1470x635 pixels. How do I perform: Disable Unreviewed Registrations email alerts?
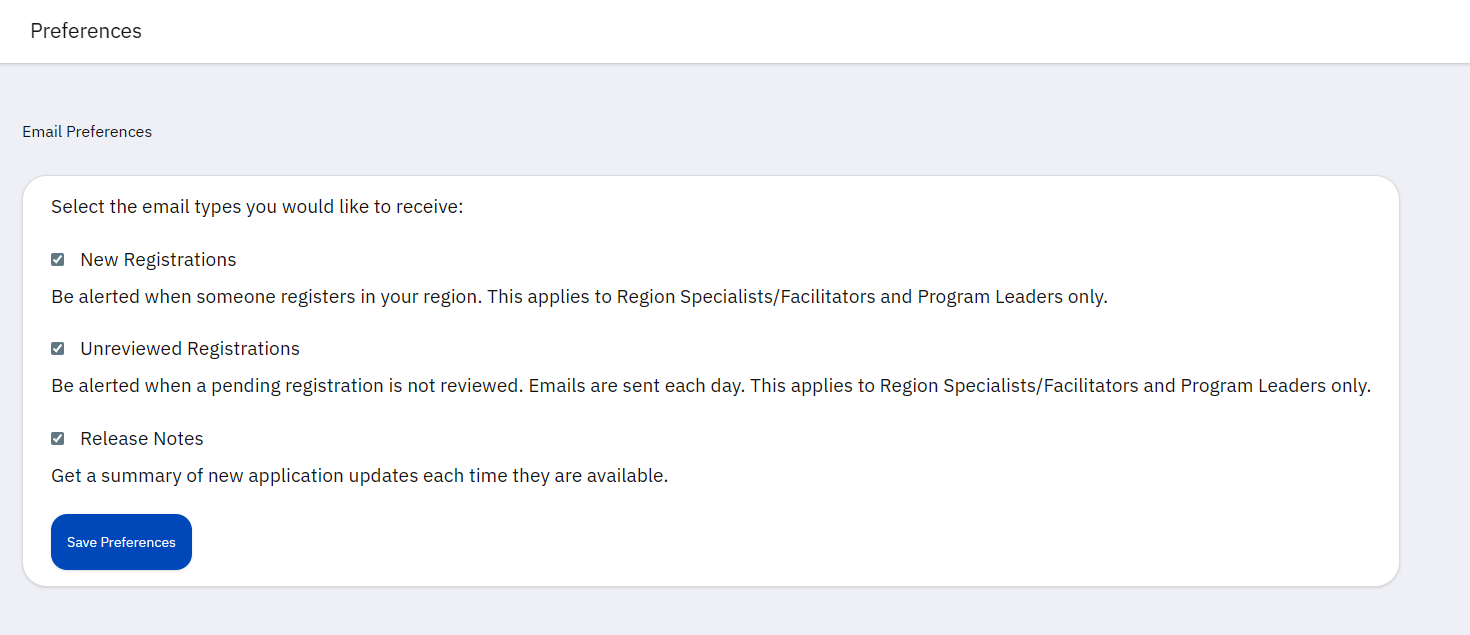pyautogui.click(x=57, y=348)
